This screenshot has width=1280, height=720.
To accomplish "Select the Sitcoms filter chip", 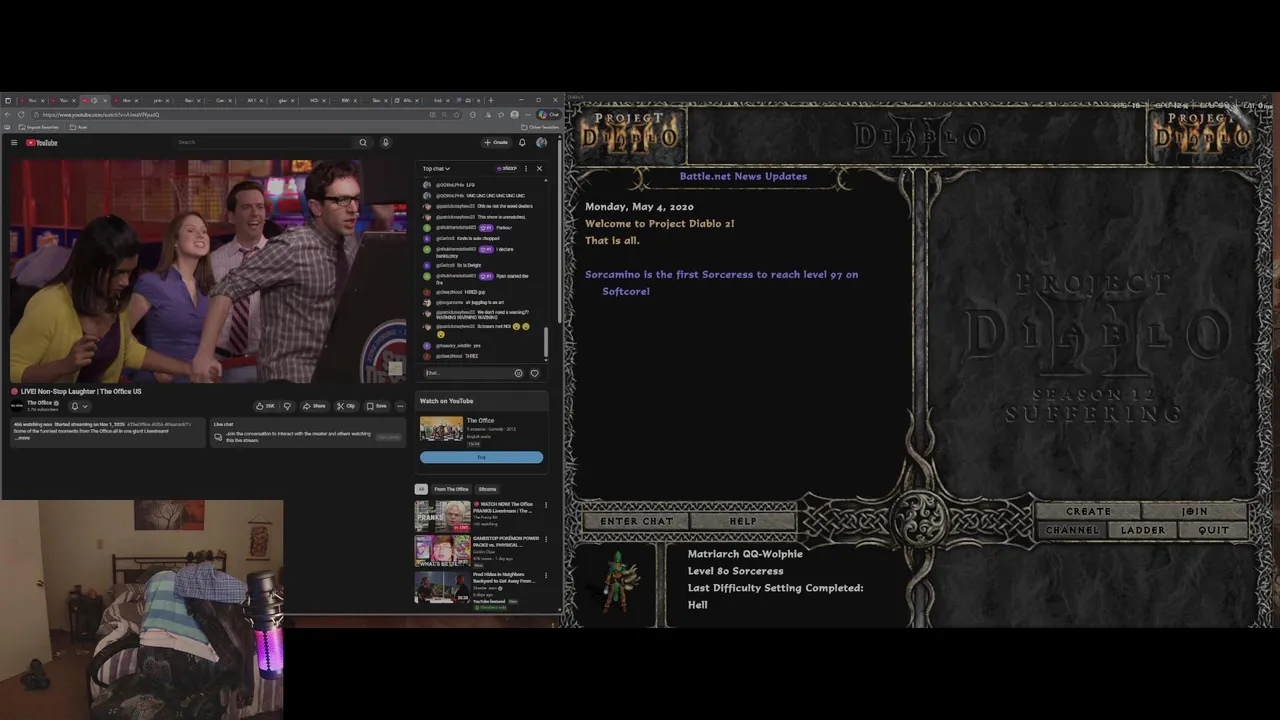I will [487, 489].
